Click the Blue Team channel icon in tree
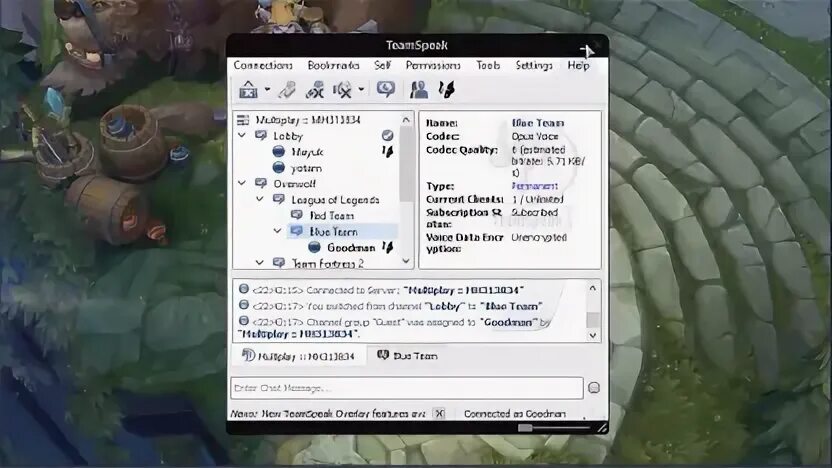 (x=297, y=231)
